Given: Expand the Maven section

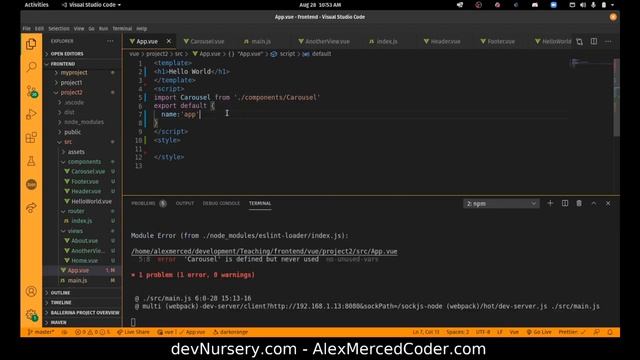Looking at the screenshot, I should click(x=82, y=322).
